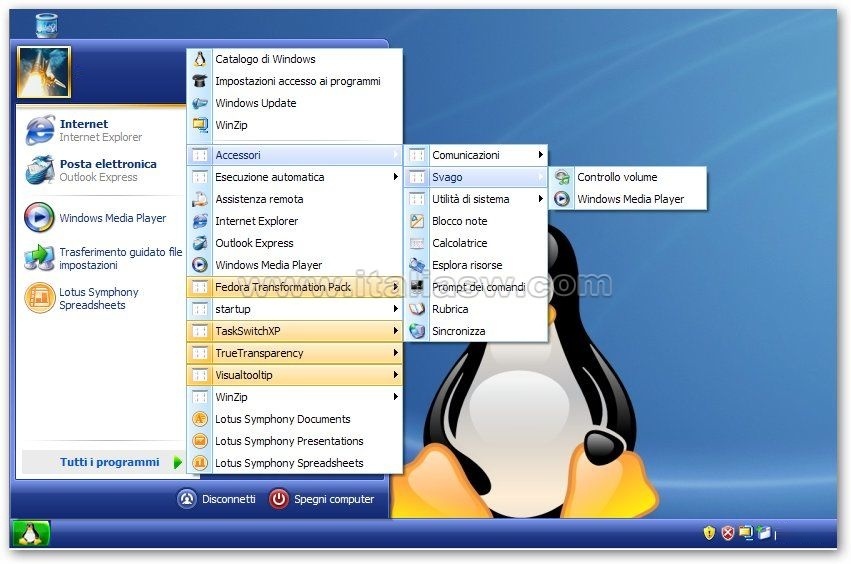Viewport: 851px width, 564px height.
Task: Expand the WinZip folder arrow
Action: tap(396, 397)
